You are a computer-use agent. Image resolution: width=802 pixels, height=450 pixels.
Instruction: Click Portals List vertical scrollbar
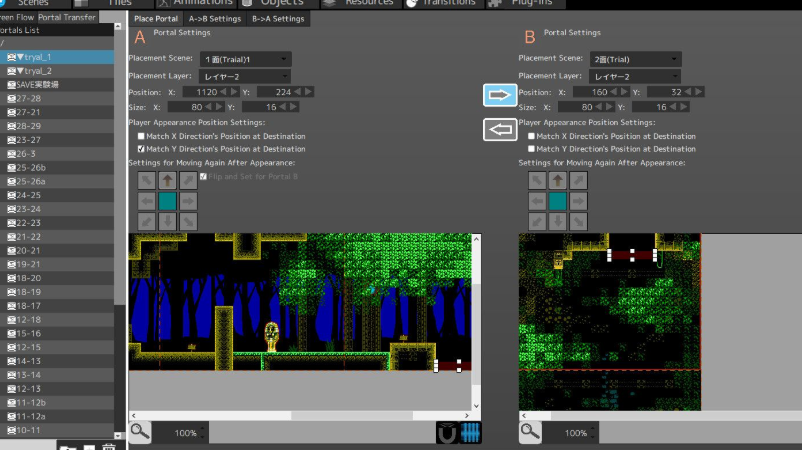(118, 230)
